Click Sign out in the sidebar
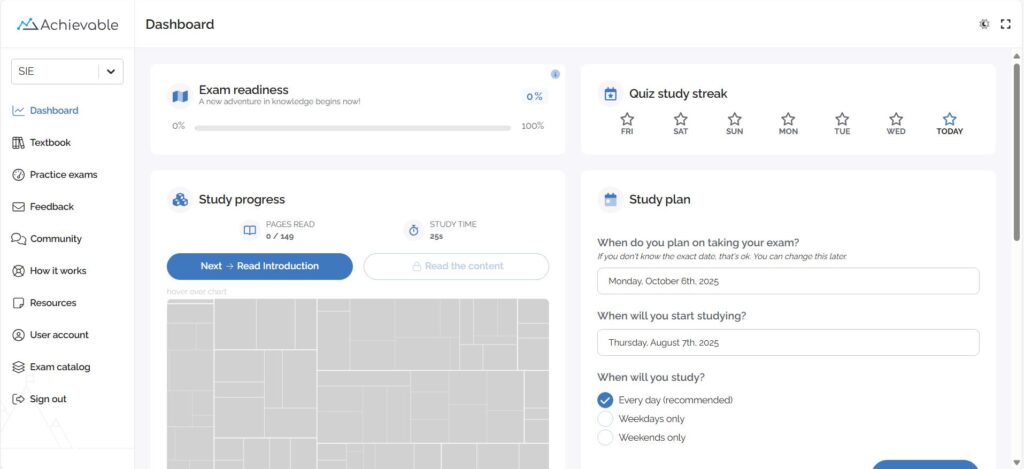The image size is (1024, 469). click(48, 399)
